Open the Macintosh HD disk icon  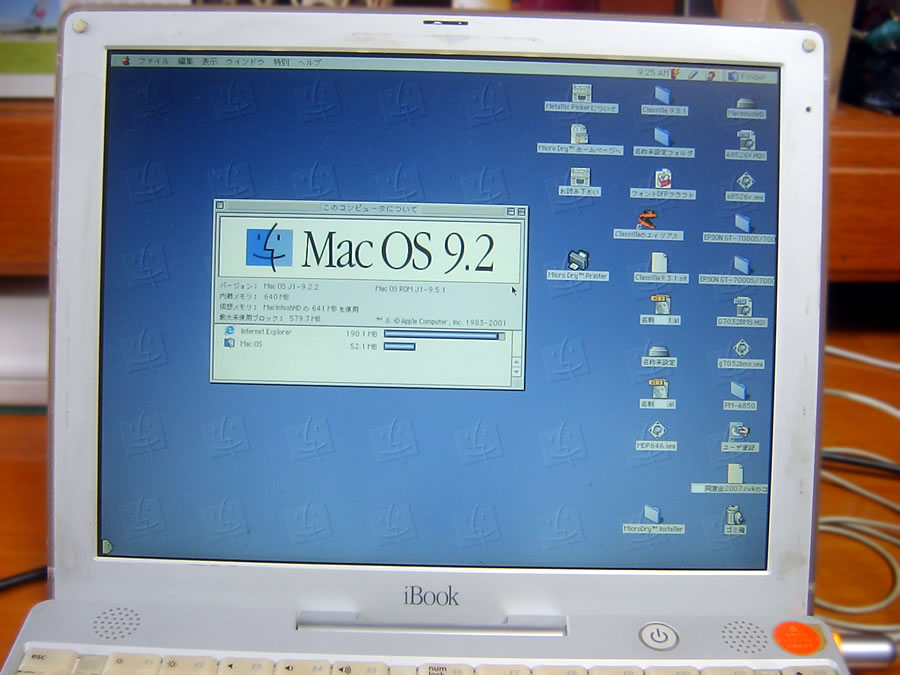click(x=746, y=107)
